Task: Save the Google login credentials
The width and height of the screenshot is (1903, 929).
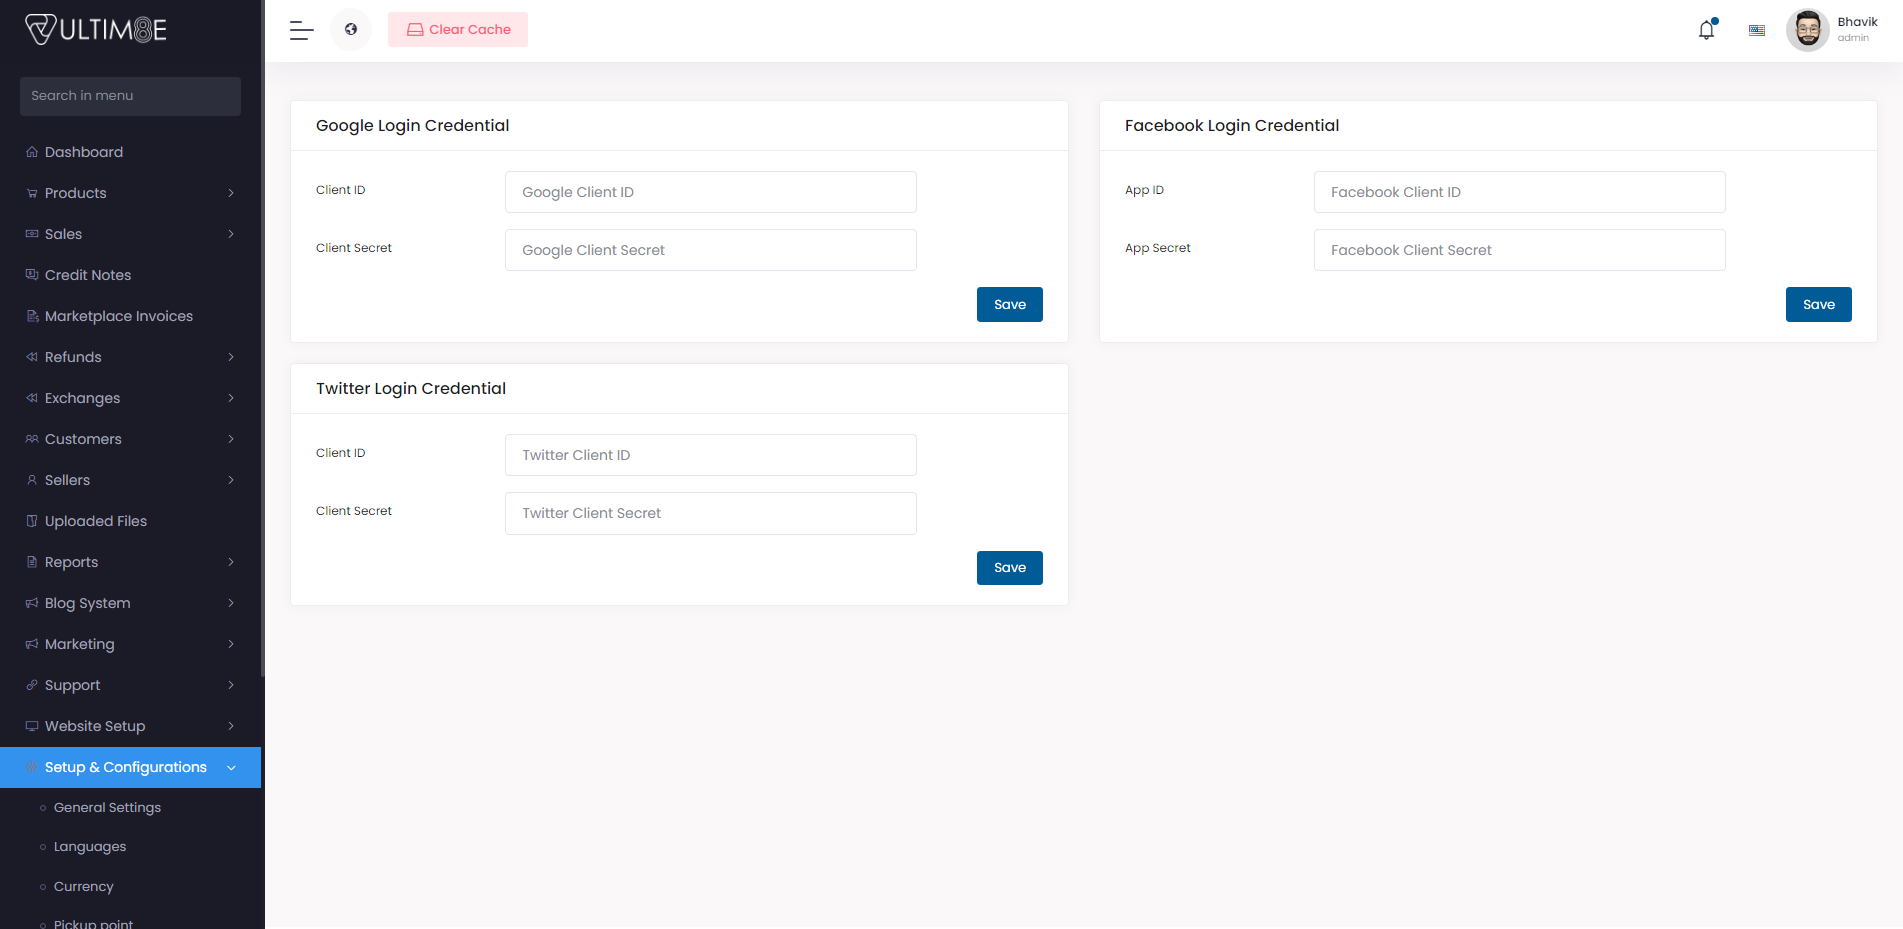Action: pyautogui.click(x=1009, y=304)
